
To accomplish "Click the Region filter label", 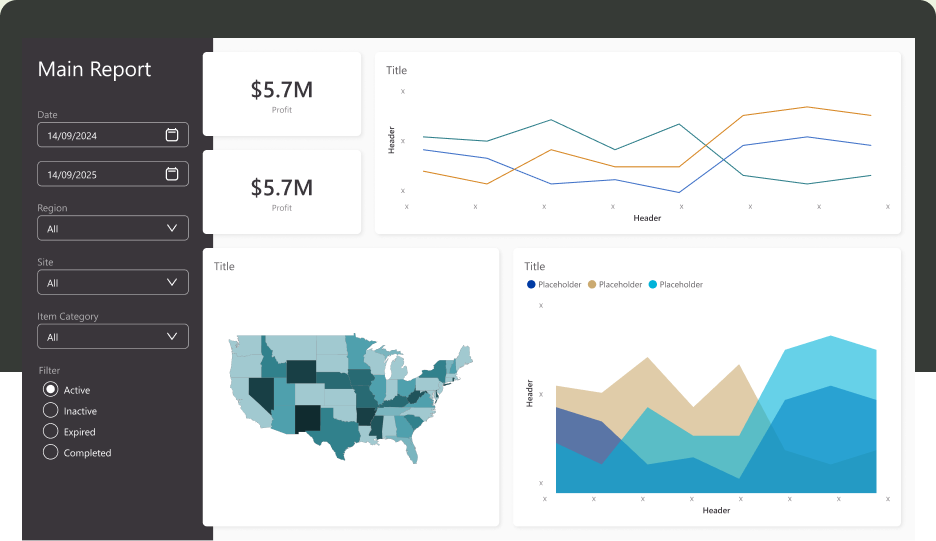I will click(52, 208).
